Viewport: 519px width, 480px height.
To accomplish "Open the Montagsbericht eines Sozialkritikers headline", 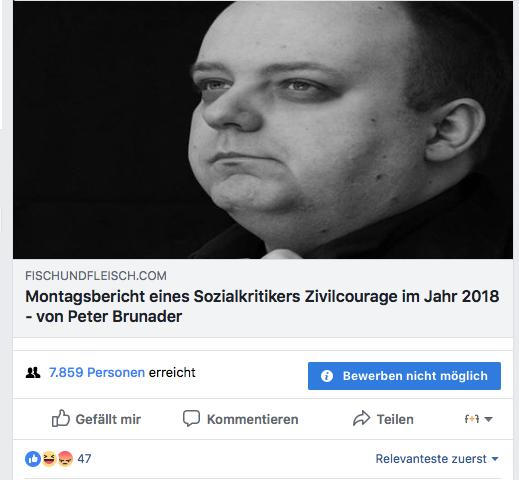I will (262, 306).
